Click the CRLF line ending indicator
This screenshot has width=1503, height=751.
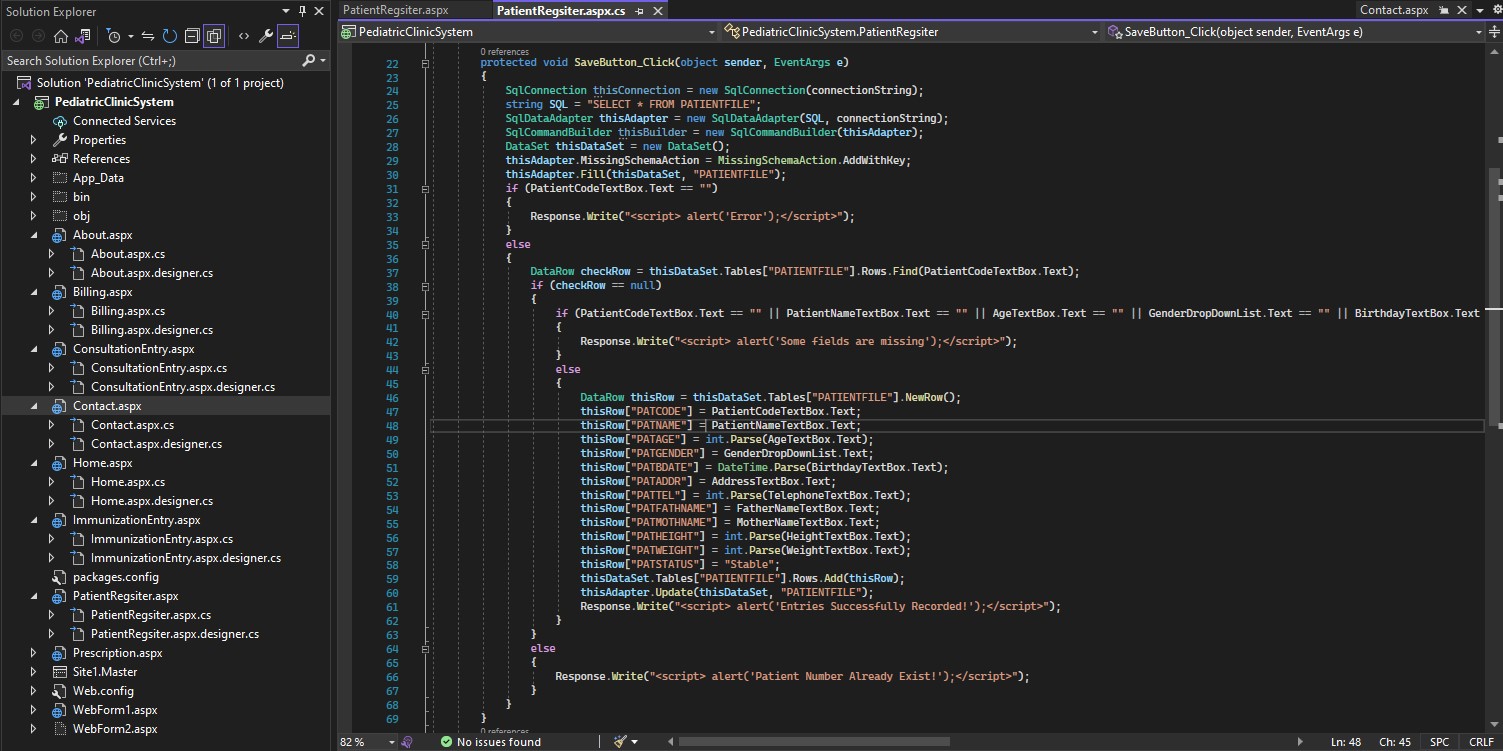[x=1481, y=742]
